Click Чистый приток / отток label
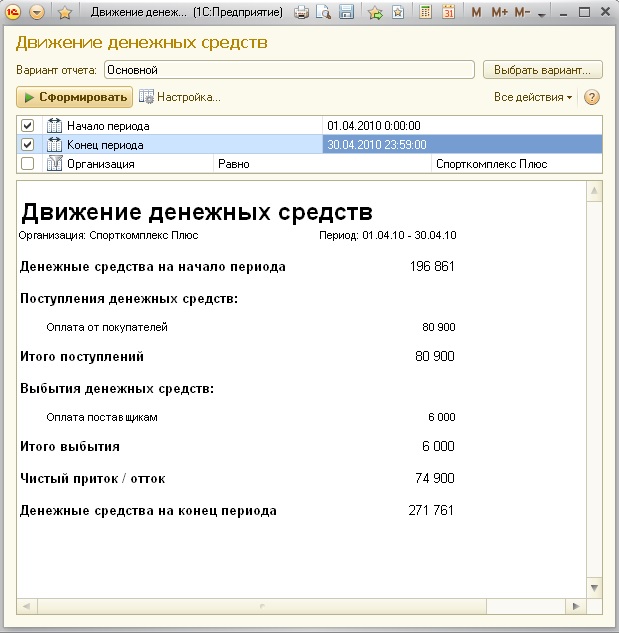This screenshot has width=619, height=633. (x=92, y=479)
